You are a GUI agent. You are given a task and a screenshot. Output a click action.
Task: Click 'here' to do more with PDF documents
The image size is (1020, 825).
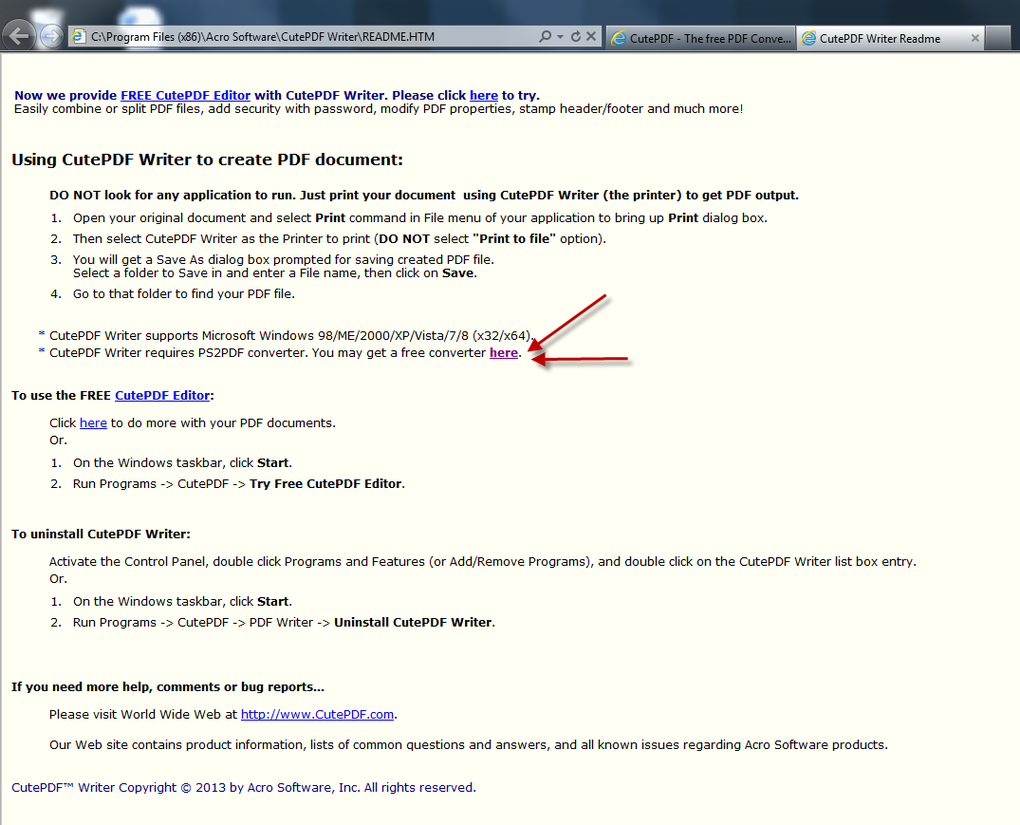click(x=93, y=422)
